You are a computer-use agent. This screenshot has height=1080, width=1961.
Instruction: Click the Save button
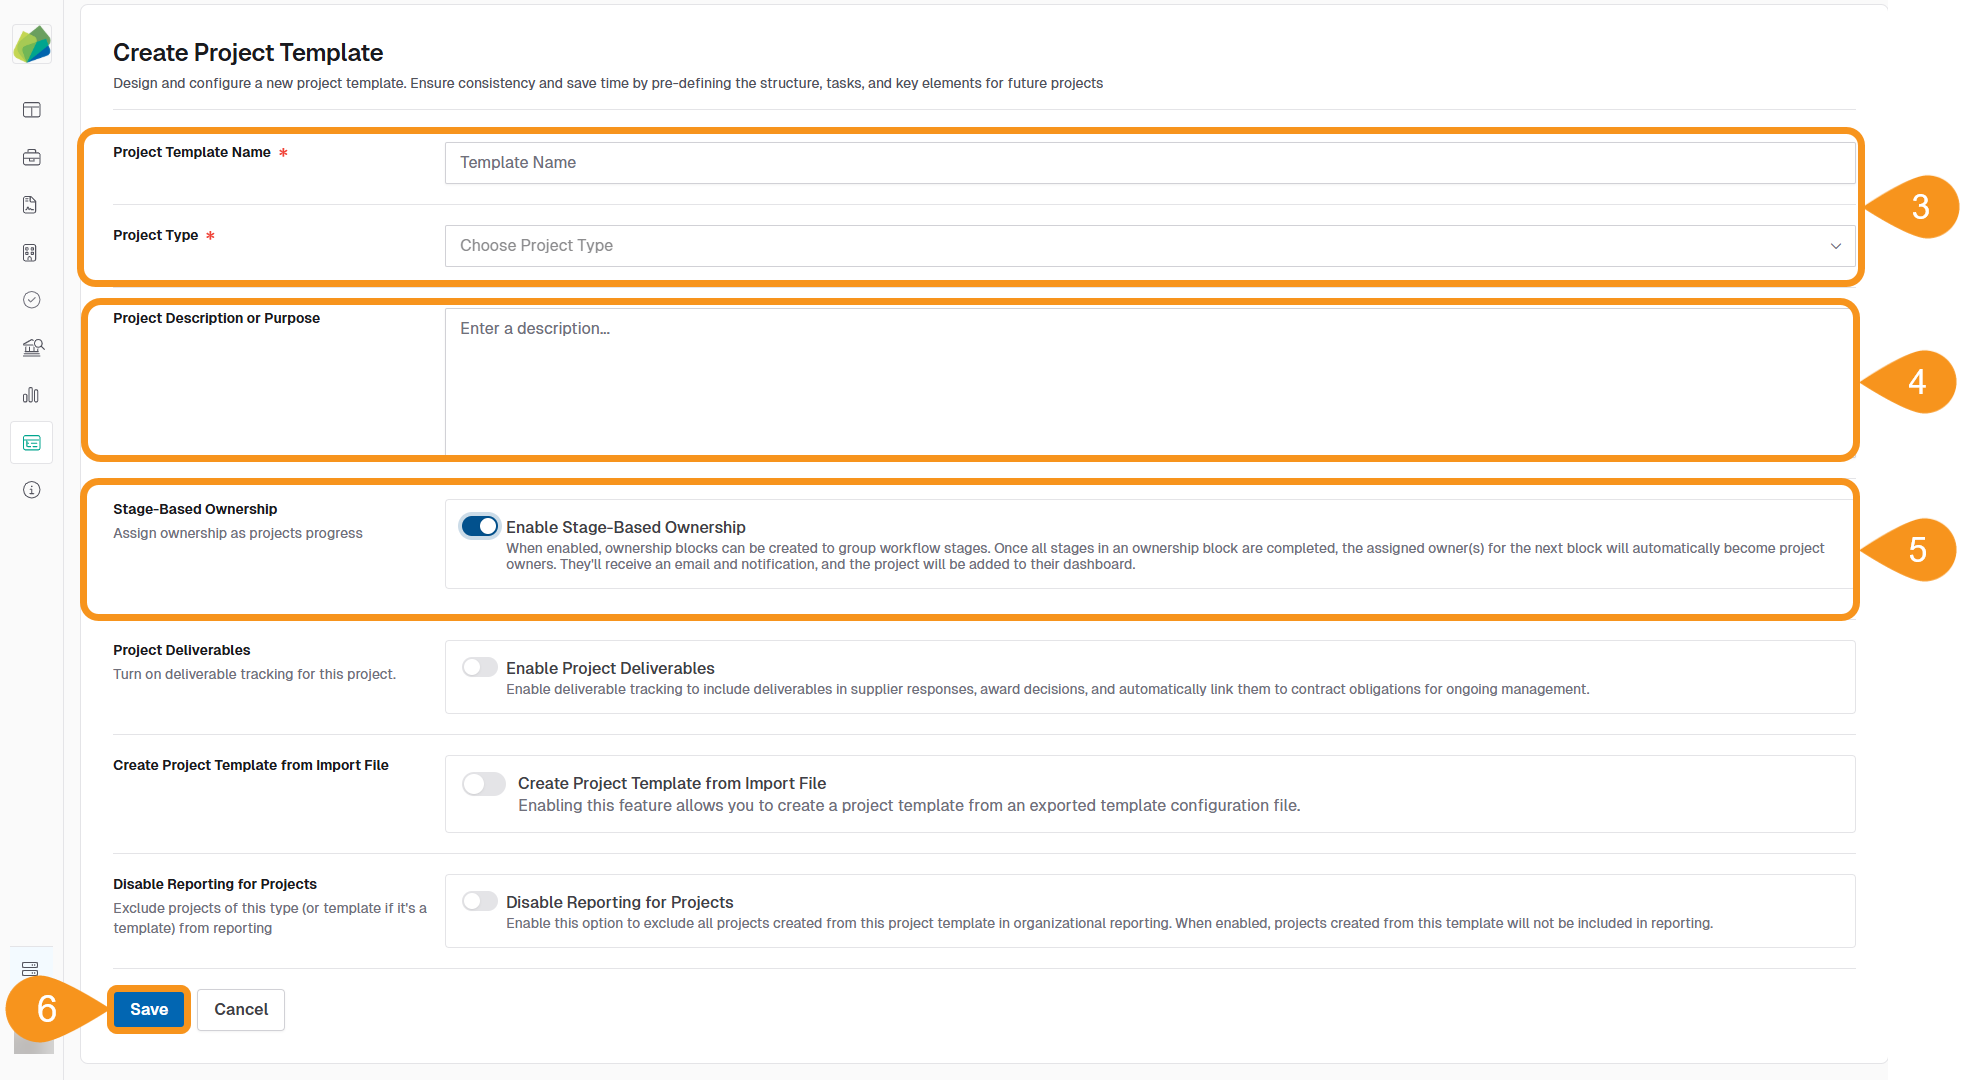[x=149, y=1010]
